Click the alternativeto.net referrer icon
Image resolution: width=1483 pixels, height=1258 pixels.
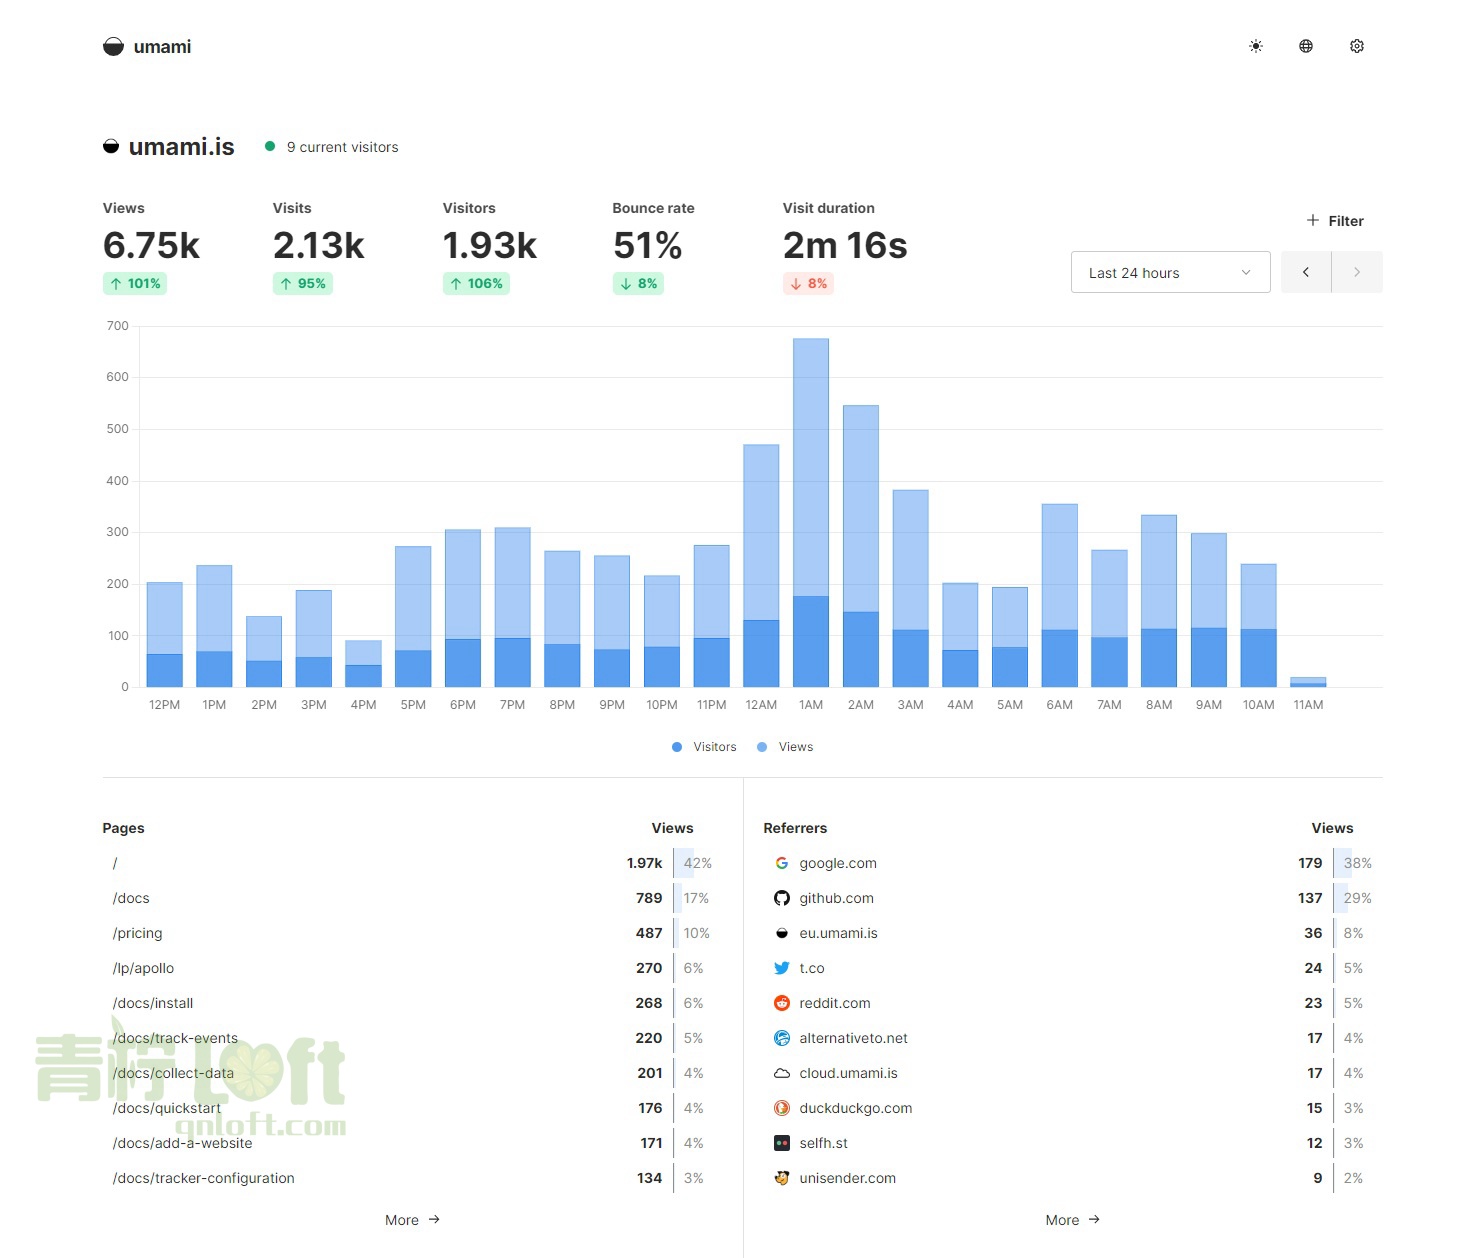[782, 1038]
